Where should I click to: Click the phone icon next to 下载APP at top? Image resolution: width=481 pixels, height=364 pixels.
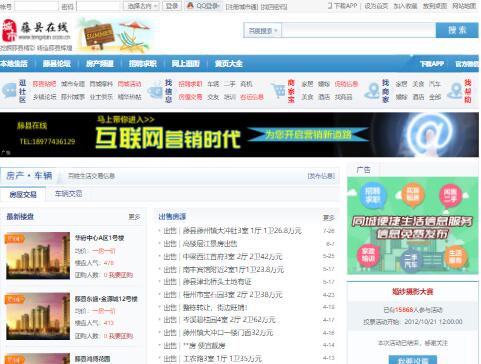pyautogui.click(x=330, y=6)
